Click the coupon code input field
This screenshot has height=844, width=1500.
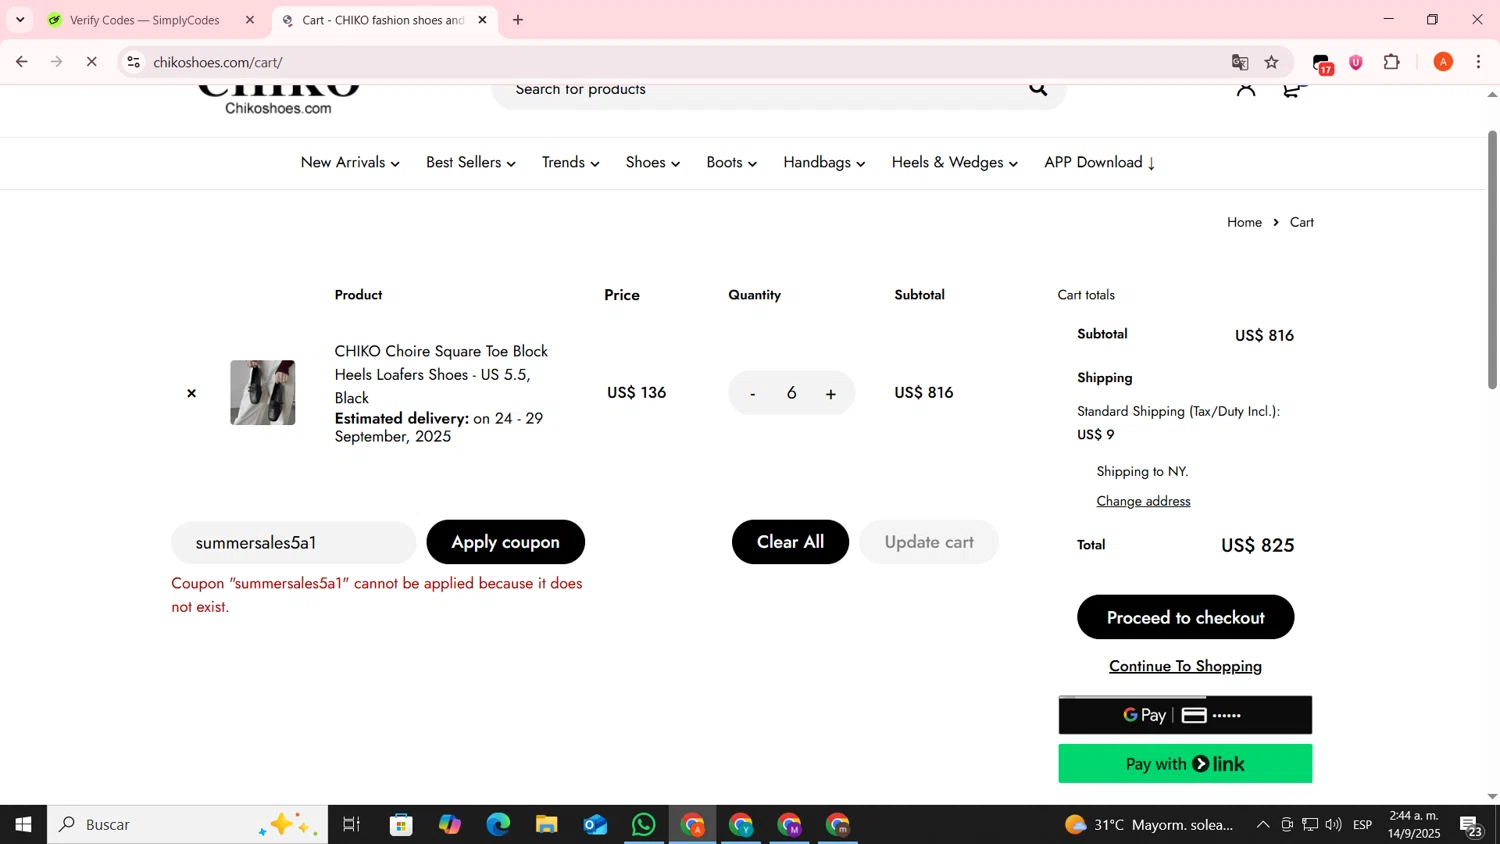click(293, 542)
